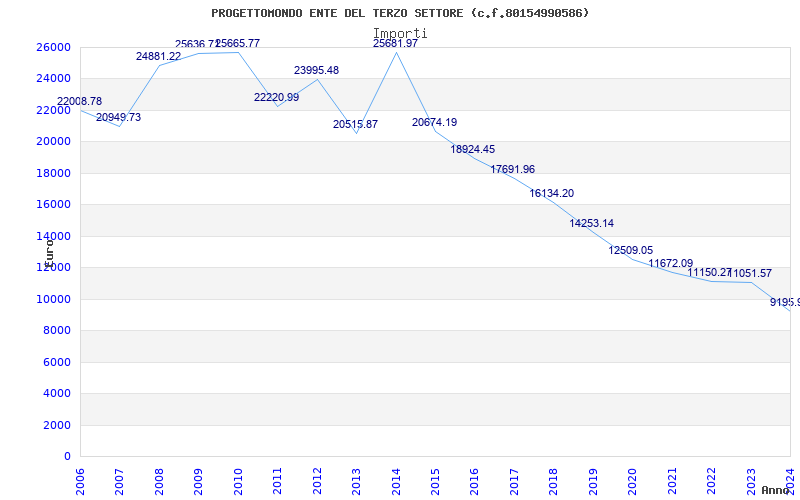Click the 2022 year axis label

(x=711, y=481)
